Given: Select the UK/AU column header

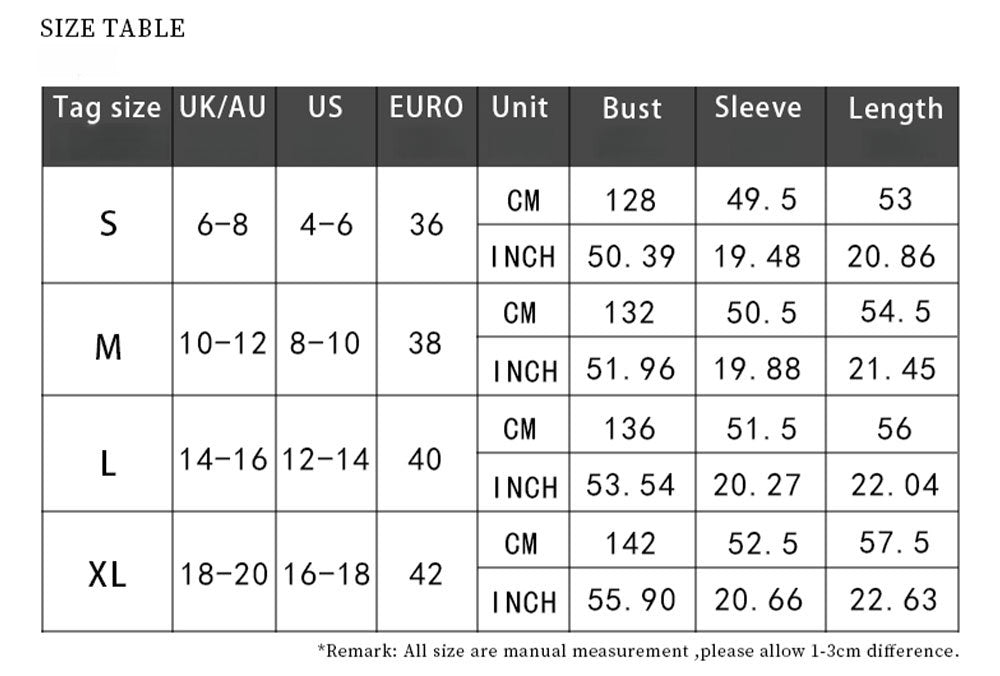Looking at the screenshot, I should pyautogui.click(x=223, y=108).
